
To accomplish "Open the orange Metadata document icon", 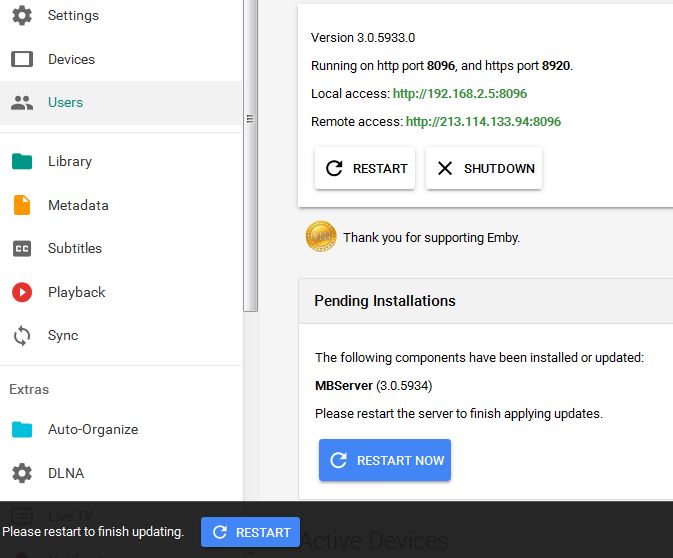I will [22, 205].
